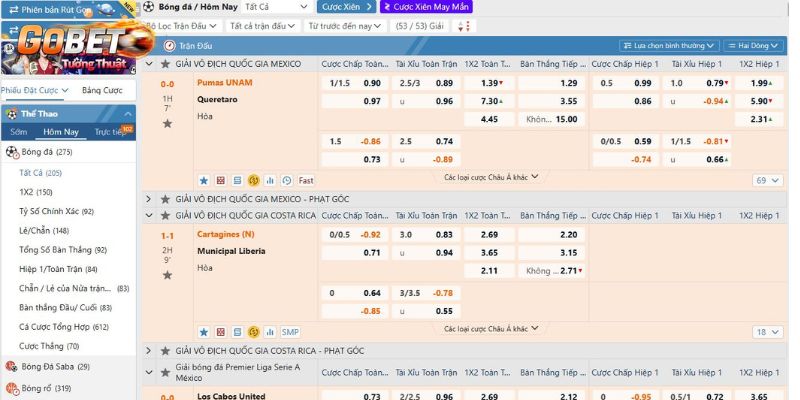Screen dimensions: 800x400
Task: Click the 1.39 odds for Pumas UNAM 1X2
Action: (x=490, y=83)
